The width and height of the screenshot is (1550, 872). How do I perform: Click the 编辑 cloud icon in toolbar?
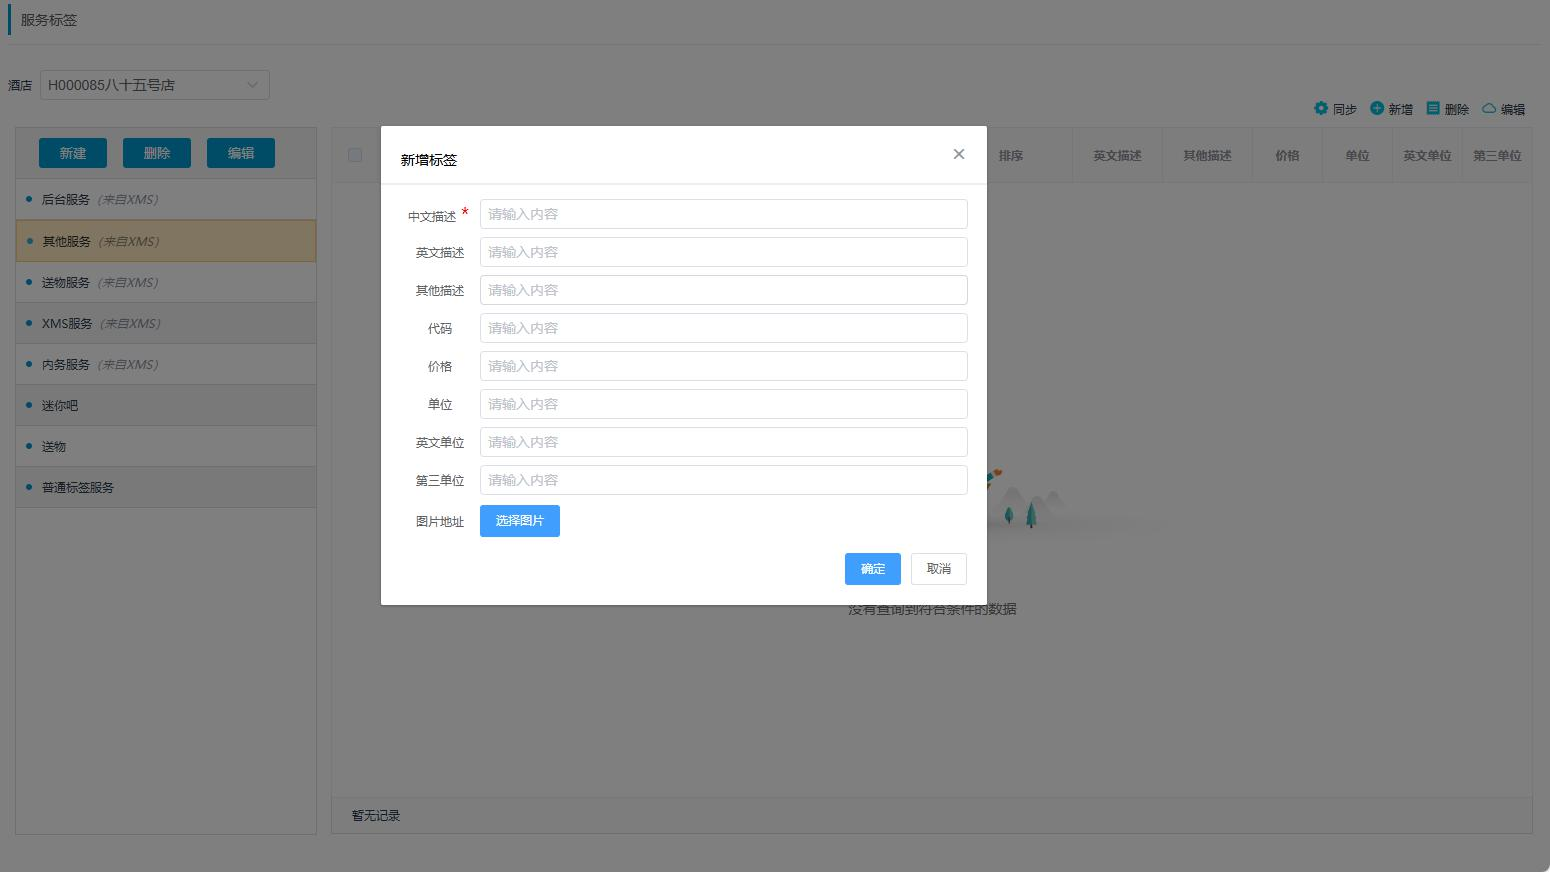[x=1489, y=108]
